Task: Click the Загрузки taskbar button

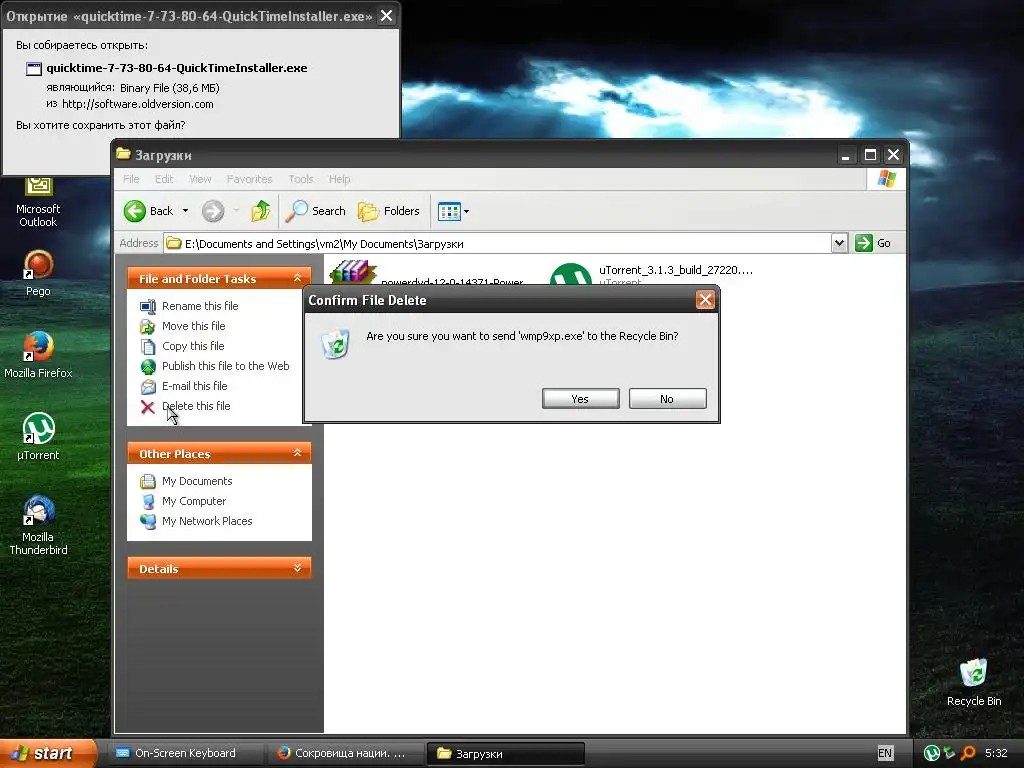Action: pyautogui.click(x=505, y=753)
